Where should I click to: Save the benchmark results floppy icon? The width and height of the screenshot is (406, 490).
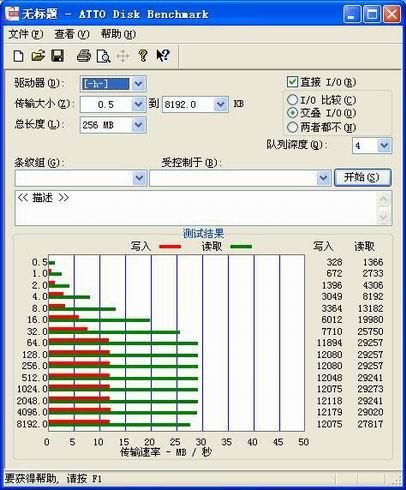57,56
